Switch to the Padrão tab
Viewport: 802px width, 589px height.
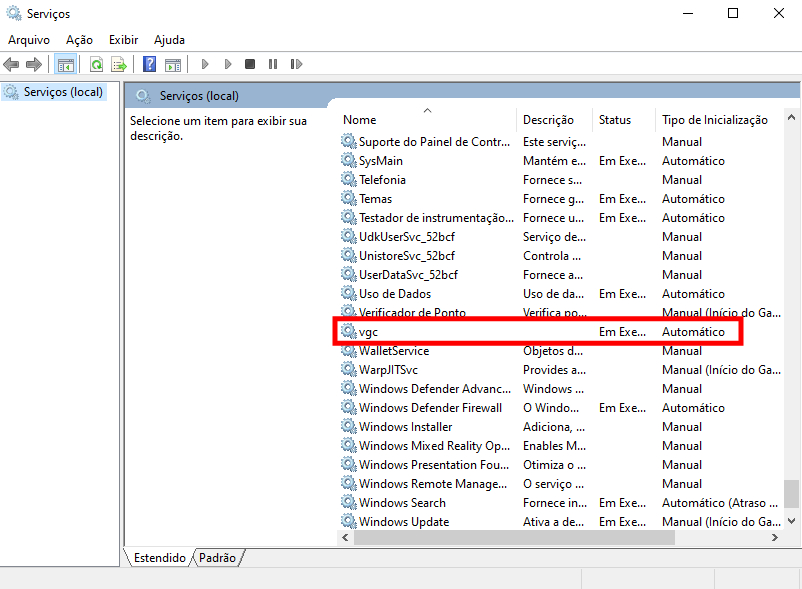point(218,558)
